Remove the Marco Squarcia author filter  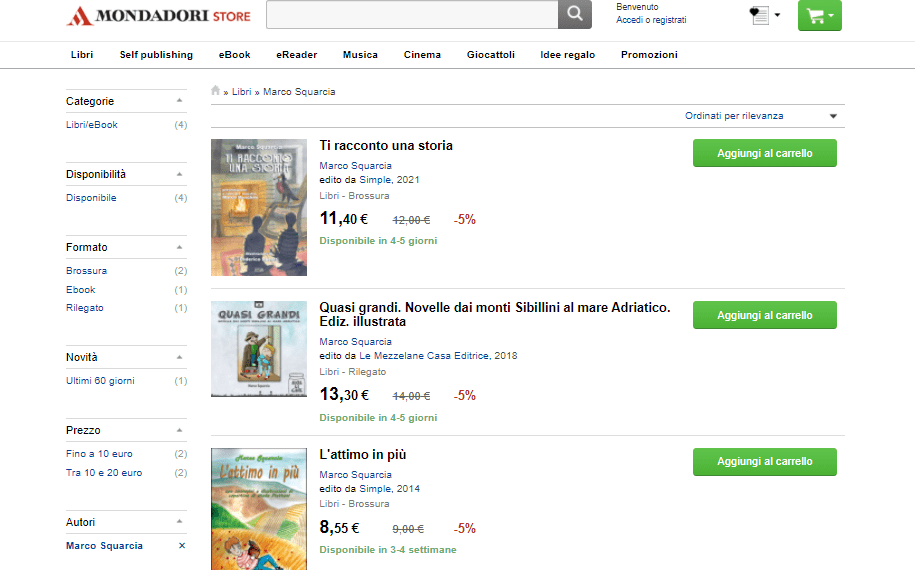pyautogui.click(x=181, y=545)
